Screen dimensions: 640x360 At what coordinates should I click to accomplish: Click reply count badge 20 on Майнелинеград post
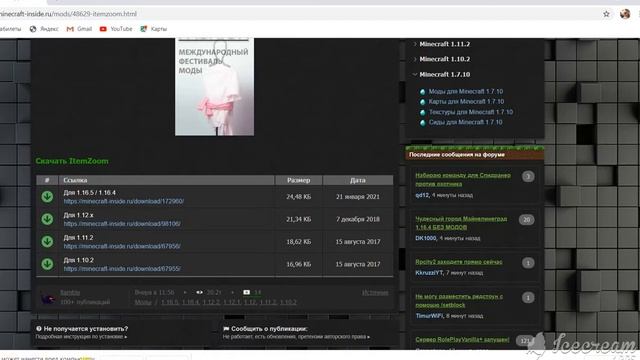527,220
